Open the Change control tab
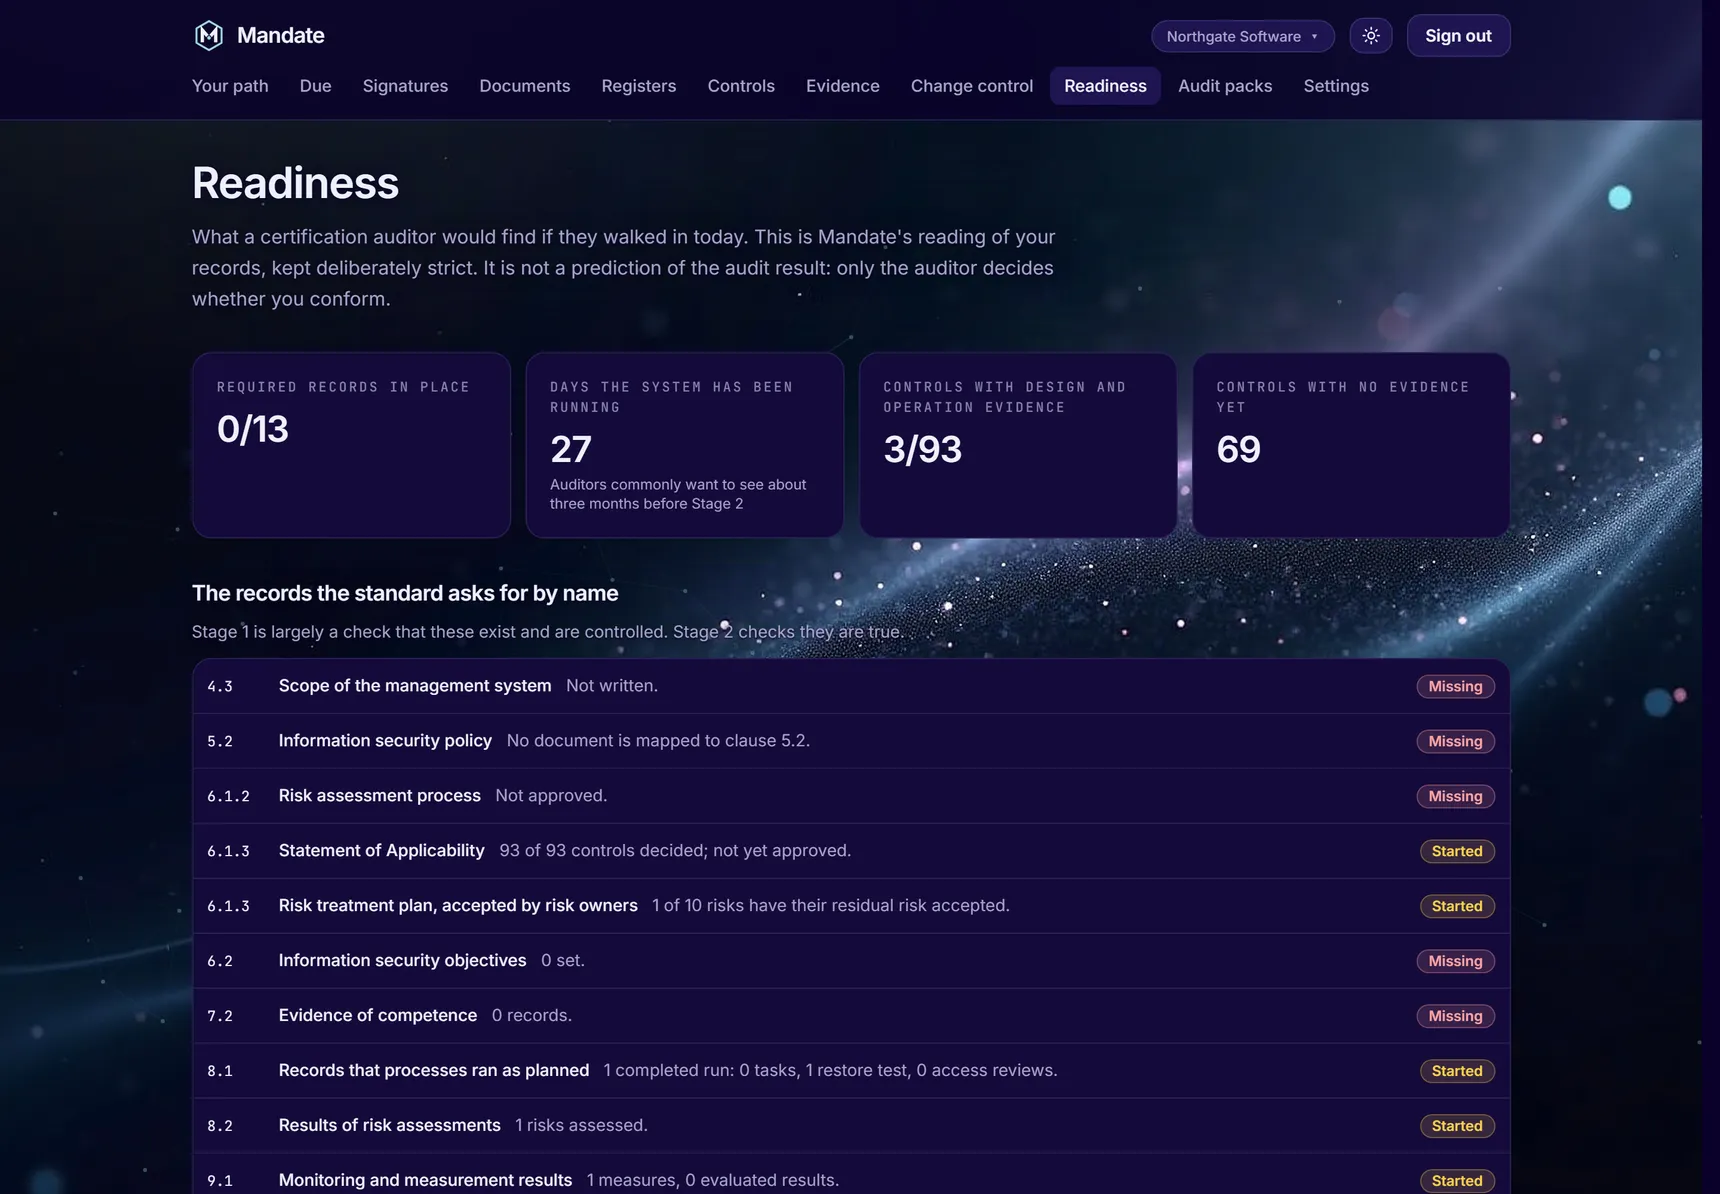This screenshot has height=1194, width=1720. (x=972, y=86)
